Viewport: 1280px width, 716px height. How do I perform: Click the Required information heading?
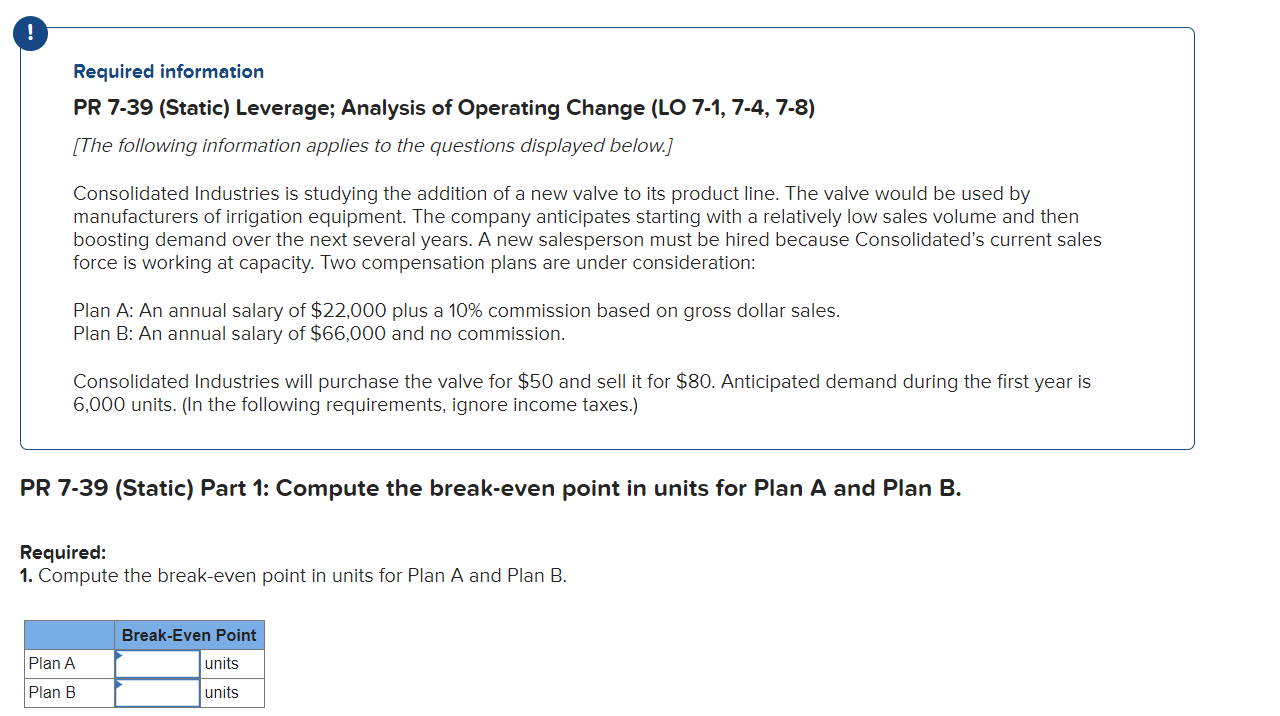pos(167,71)
